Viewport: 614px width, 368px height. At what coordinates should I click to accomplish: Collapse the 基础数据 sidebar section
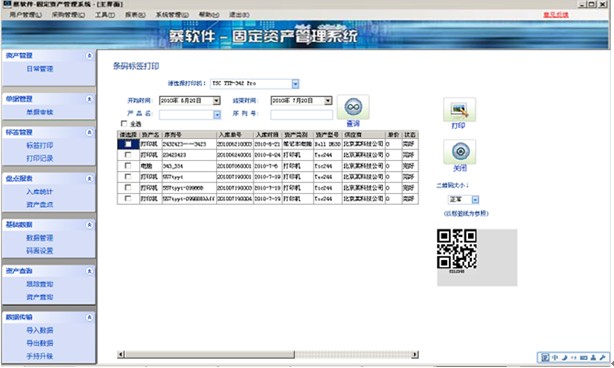coord(89,225)
